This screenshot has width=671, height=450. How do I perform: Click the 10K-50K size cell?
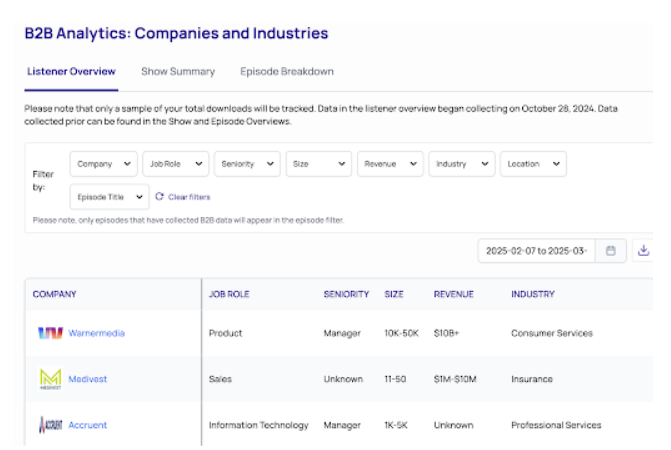pos(401,333)
